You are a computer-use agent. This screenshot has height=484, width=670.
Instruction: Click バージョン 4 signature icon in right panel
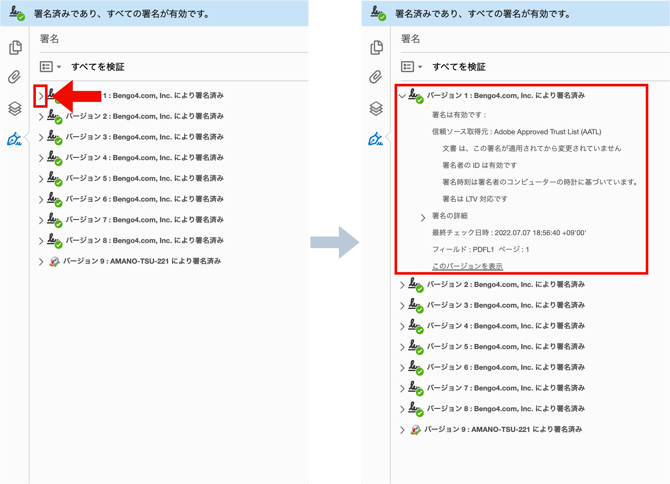pos(416,326)
